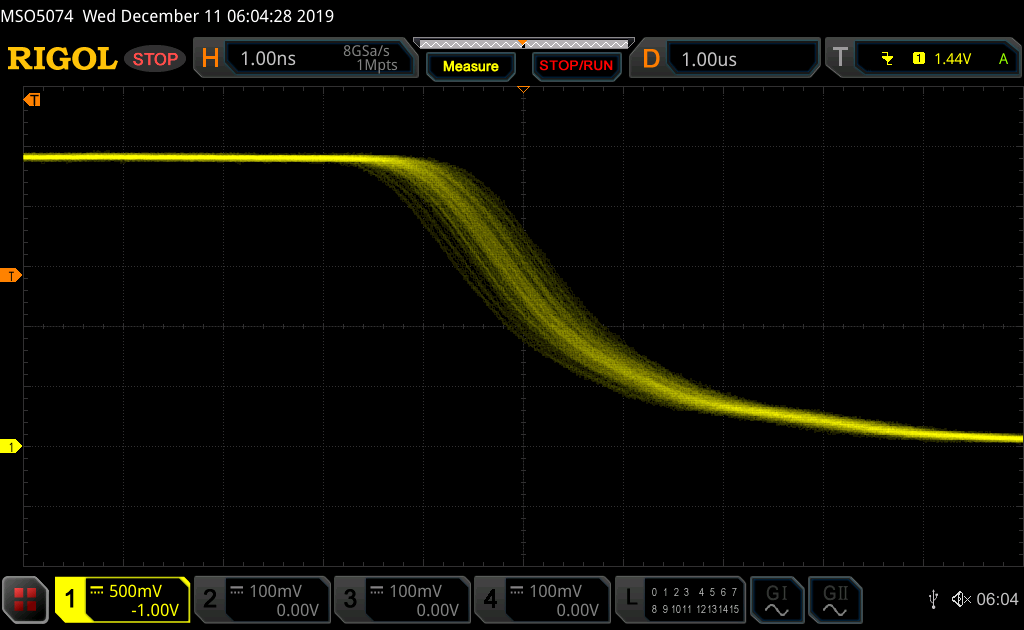
Task: Click the RIGOL logo
Action: [x=62, y=59]
